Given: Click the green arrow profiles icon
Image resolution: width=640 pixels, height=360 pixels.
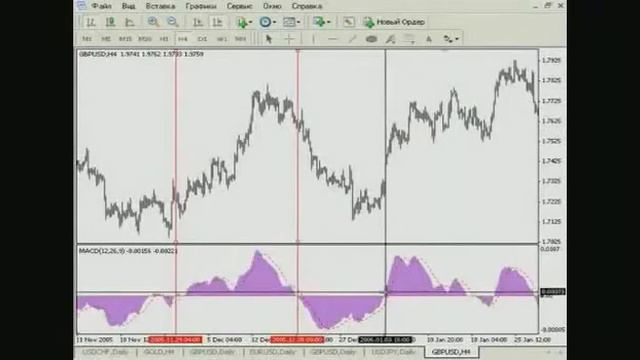Looking at the screenshot, I should [318, 22].
